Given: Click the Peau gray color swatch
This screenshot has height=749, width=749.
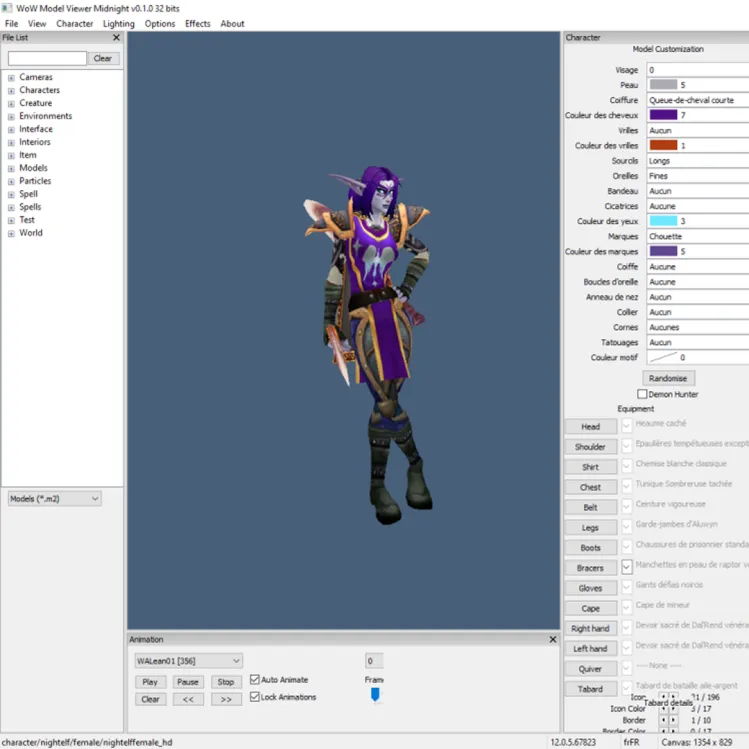Looking at the screenshot, I should tap(663, 85).
